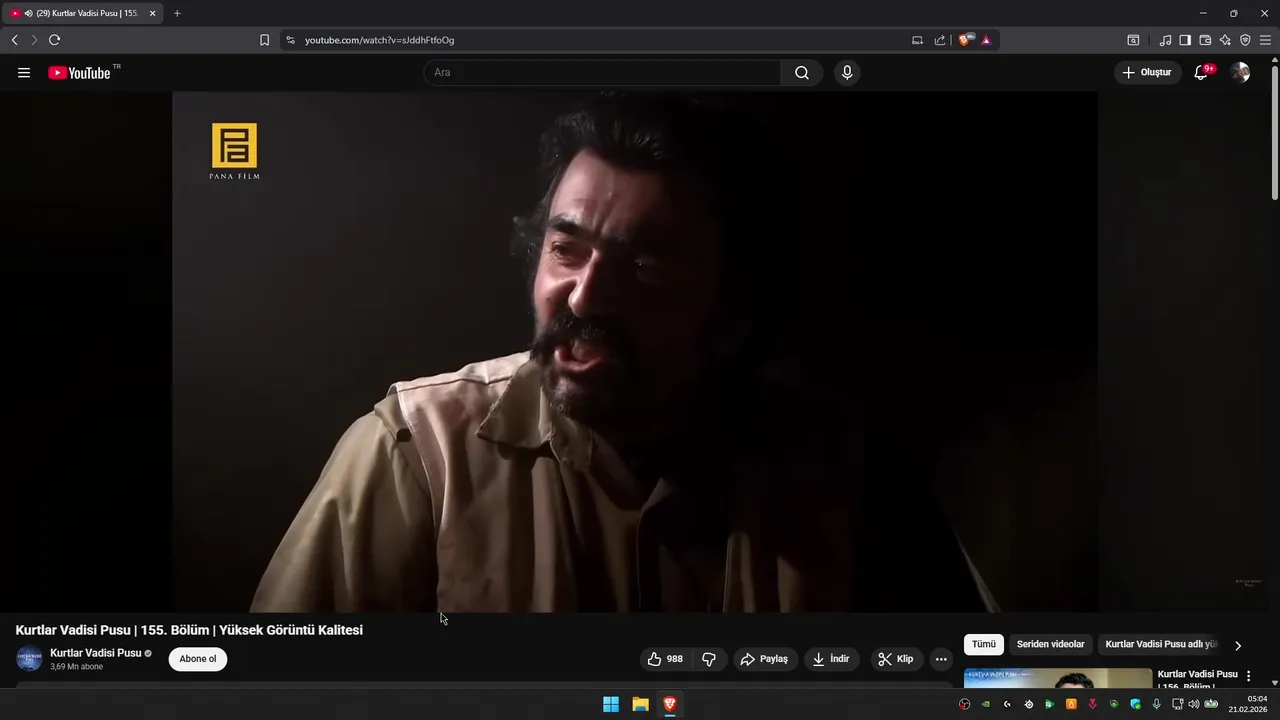Select Kurtlar Vadisi Pusu adlı chip
The image size is (1280, 720).
[1161, 645]
